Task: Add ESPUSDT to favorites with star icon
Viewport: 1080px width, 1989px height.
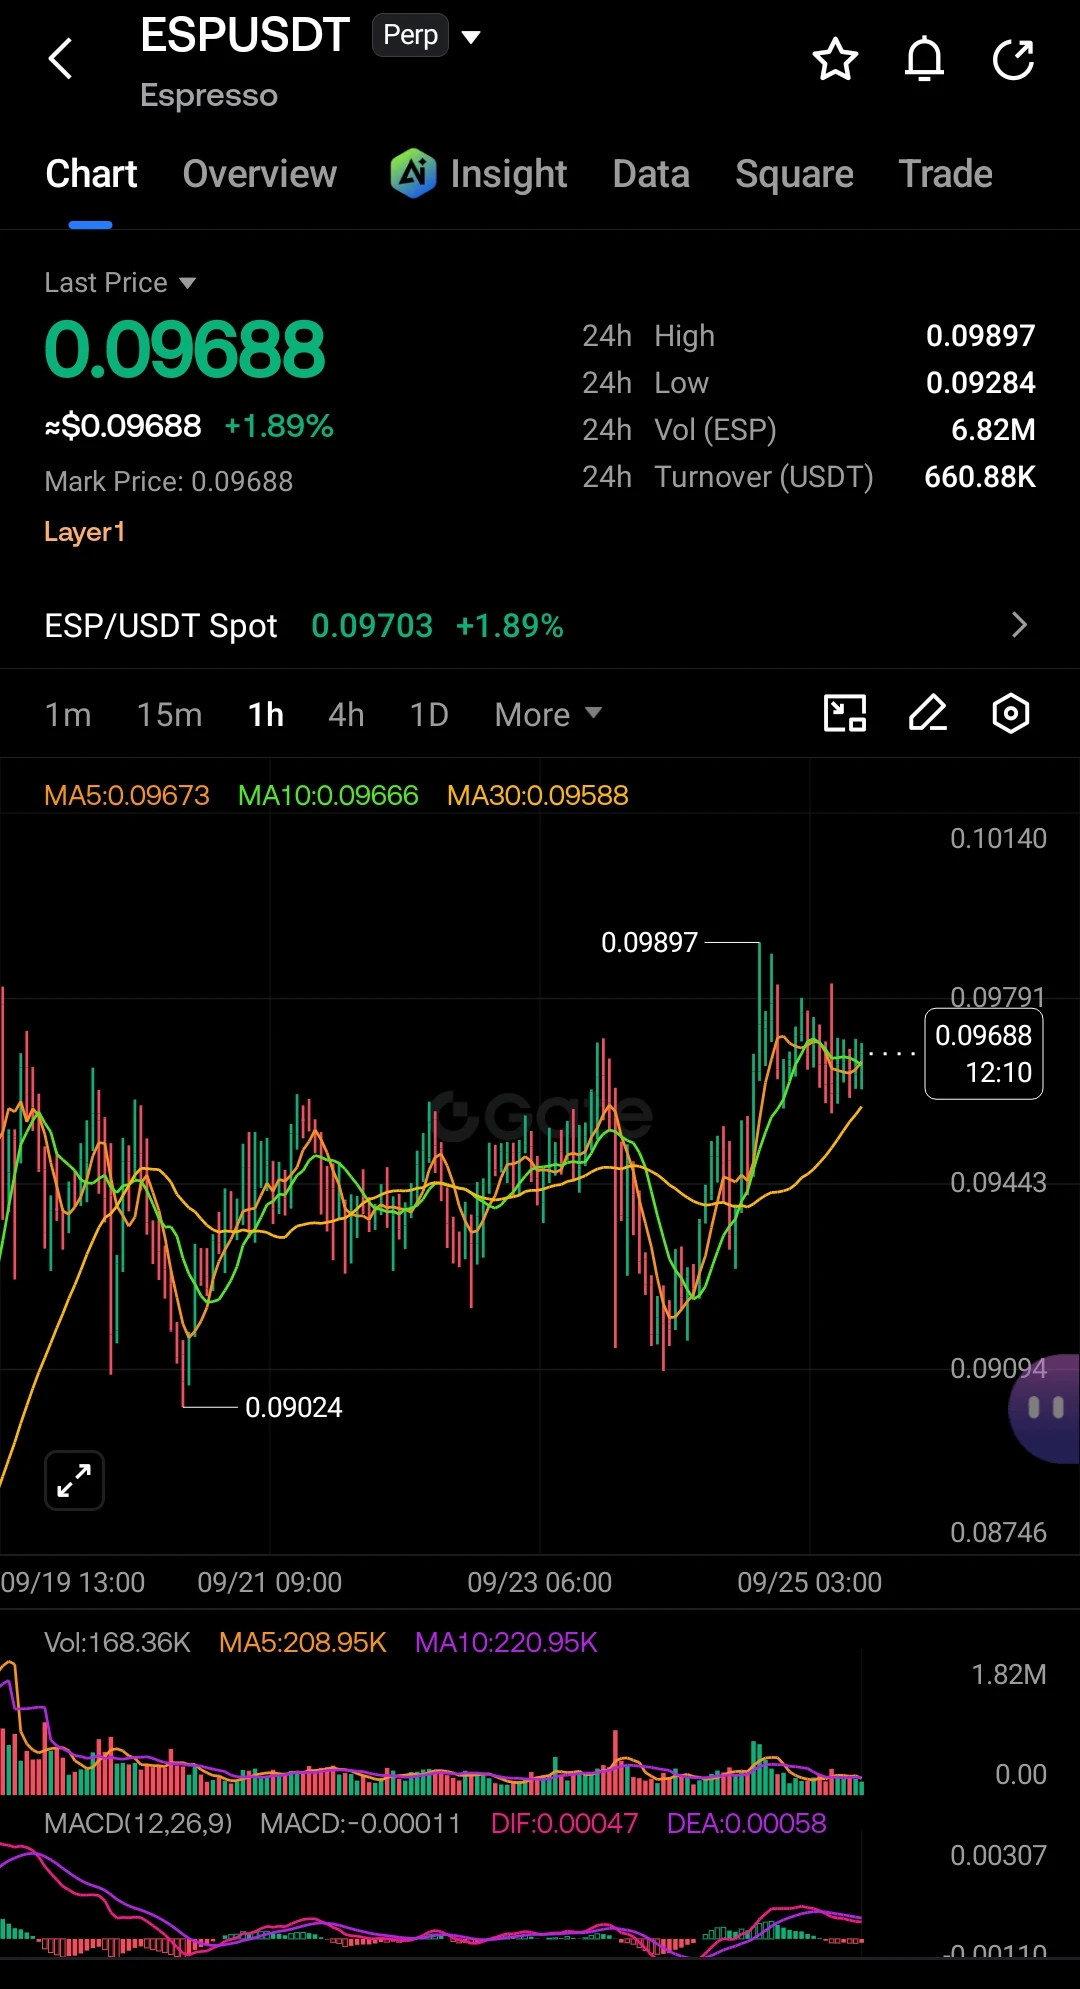Action: [835, 59]
